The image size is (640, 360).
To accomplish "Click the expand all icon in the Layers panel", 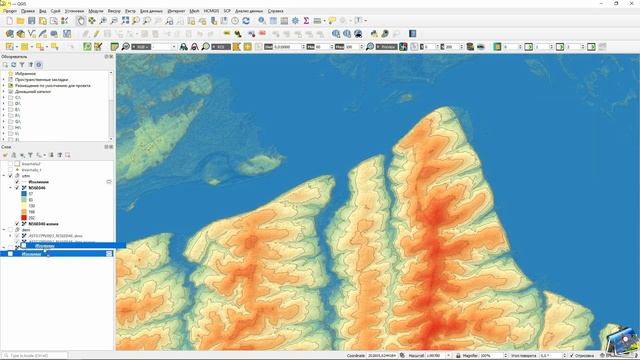I will point(51,155).
